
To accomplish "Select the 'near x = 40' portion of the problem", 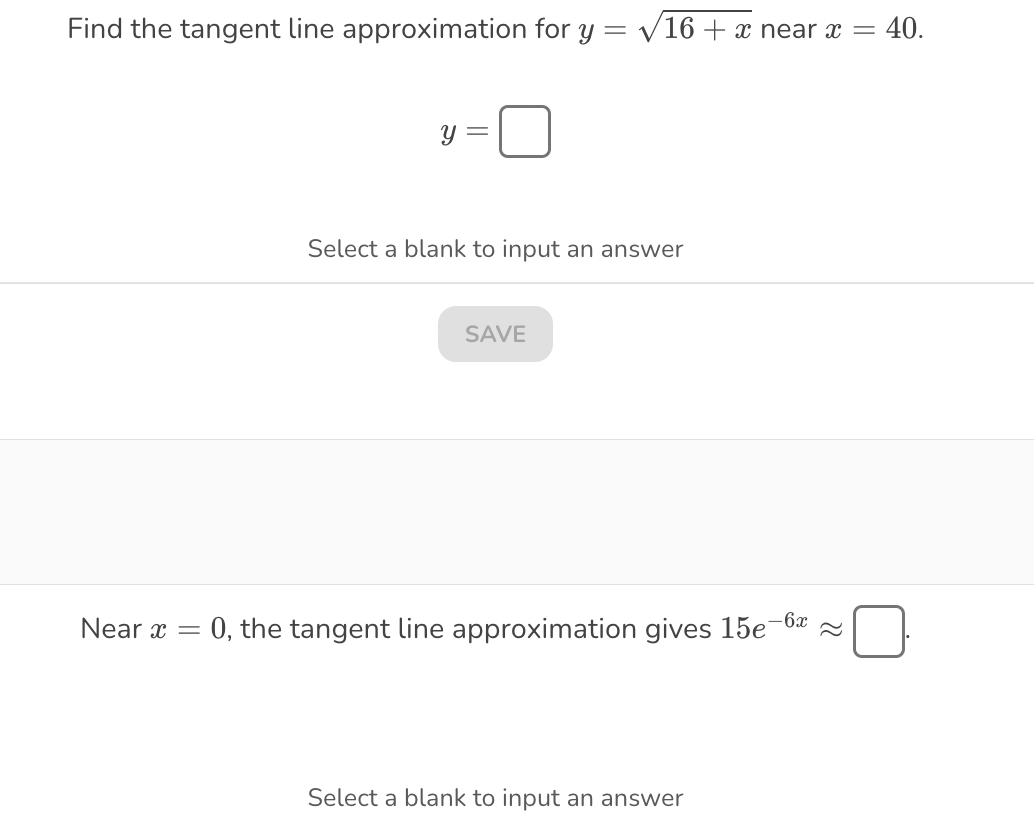I will point(840,28).
